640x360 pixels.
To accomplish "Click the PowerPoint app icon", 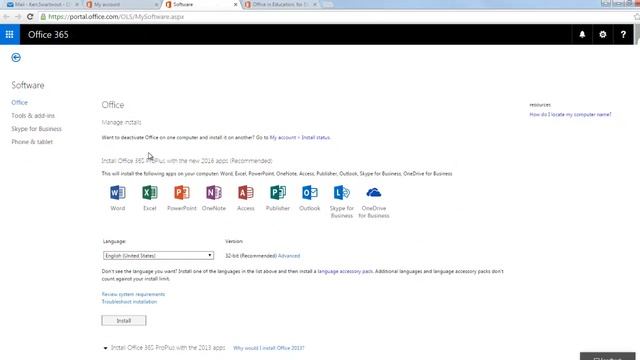I will click(182, 192).
